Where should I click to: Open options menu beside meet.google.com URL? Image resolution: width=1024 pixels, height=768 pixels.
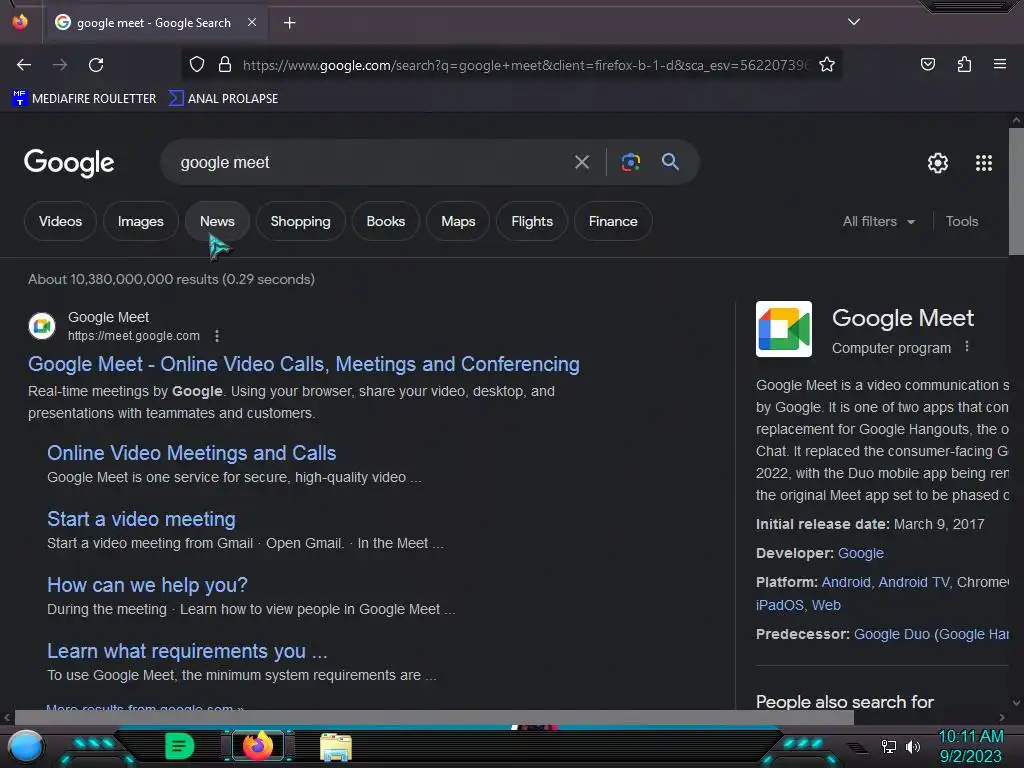217,336
